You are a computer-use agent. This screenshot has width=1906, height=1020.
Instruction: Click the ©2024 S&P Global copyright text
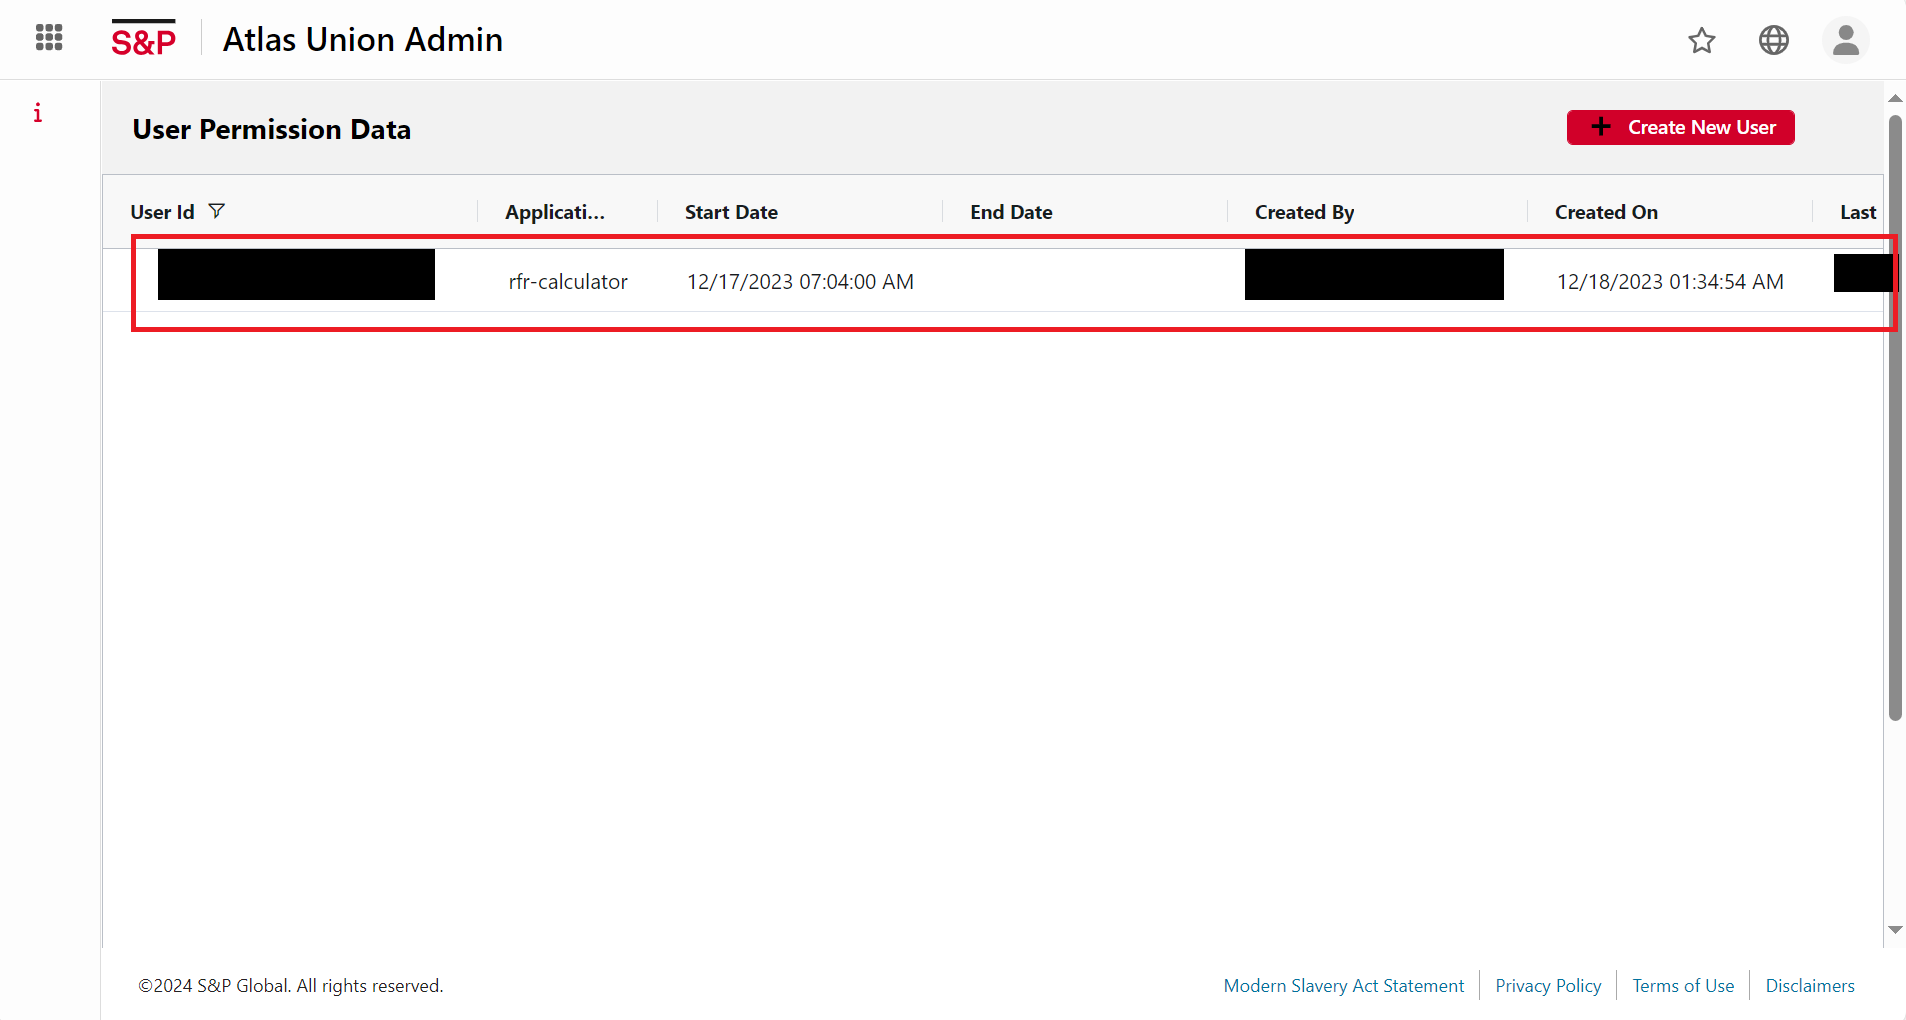(x=291, y=986)
